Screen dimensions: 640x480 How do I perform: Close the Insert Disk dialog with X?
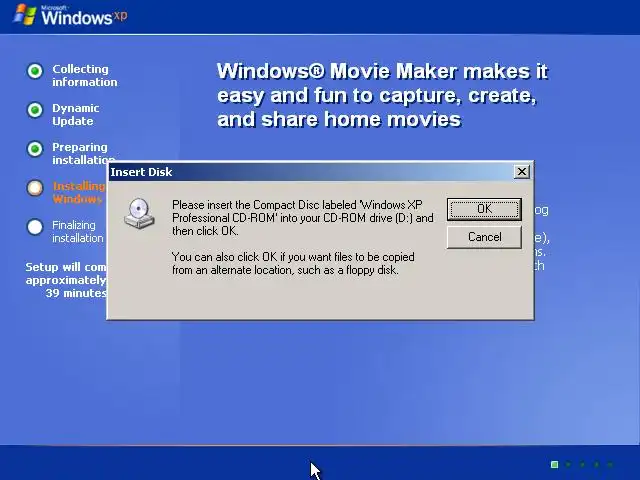click(x=522, y=172)
